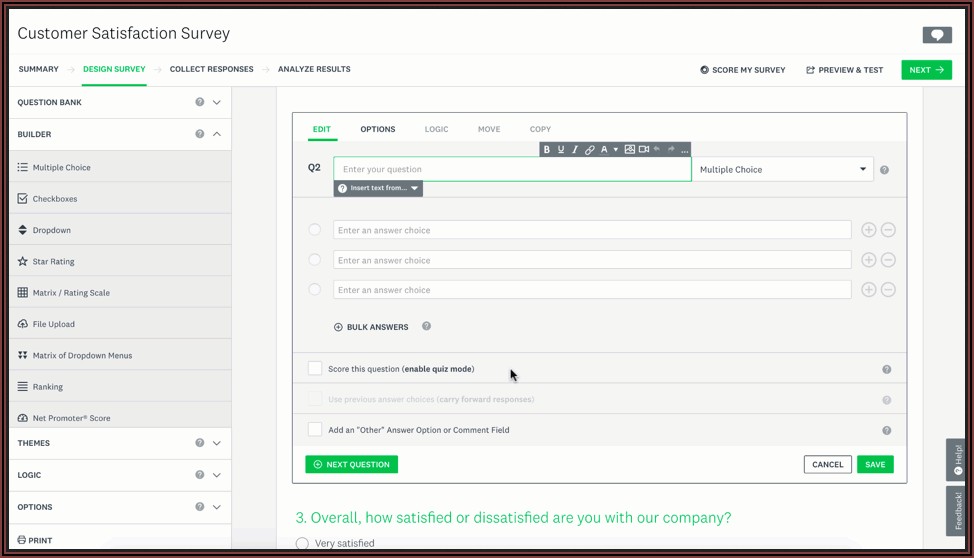974x558 pixels.
Task: Enable Score this question quiz mode
Action: 315,369
